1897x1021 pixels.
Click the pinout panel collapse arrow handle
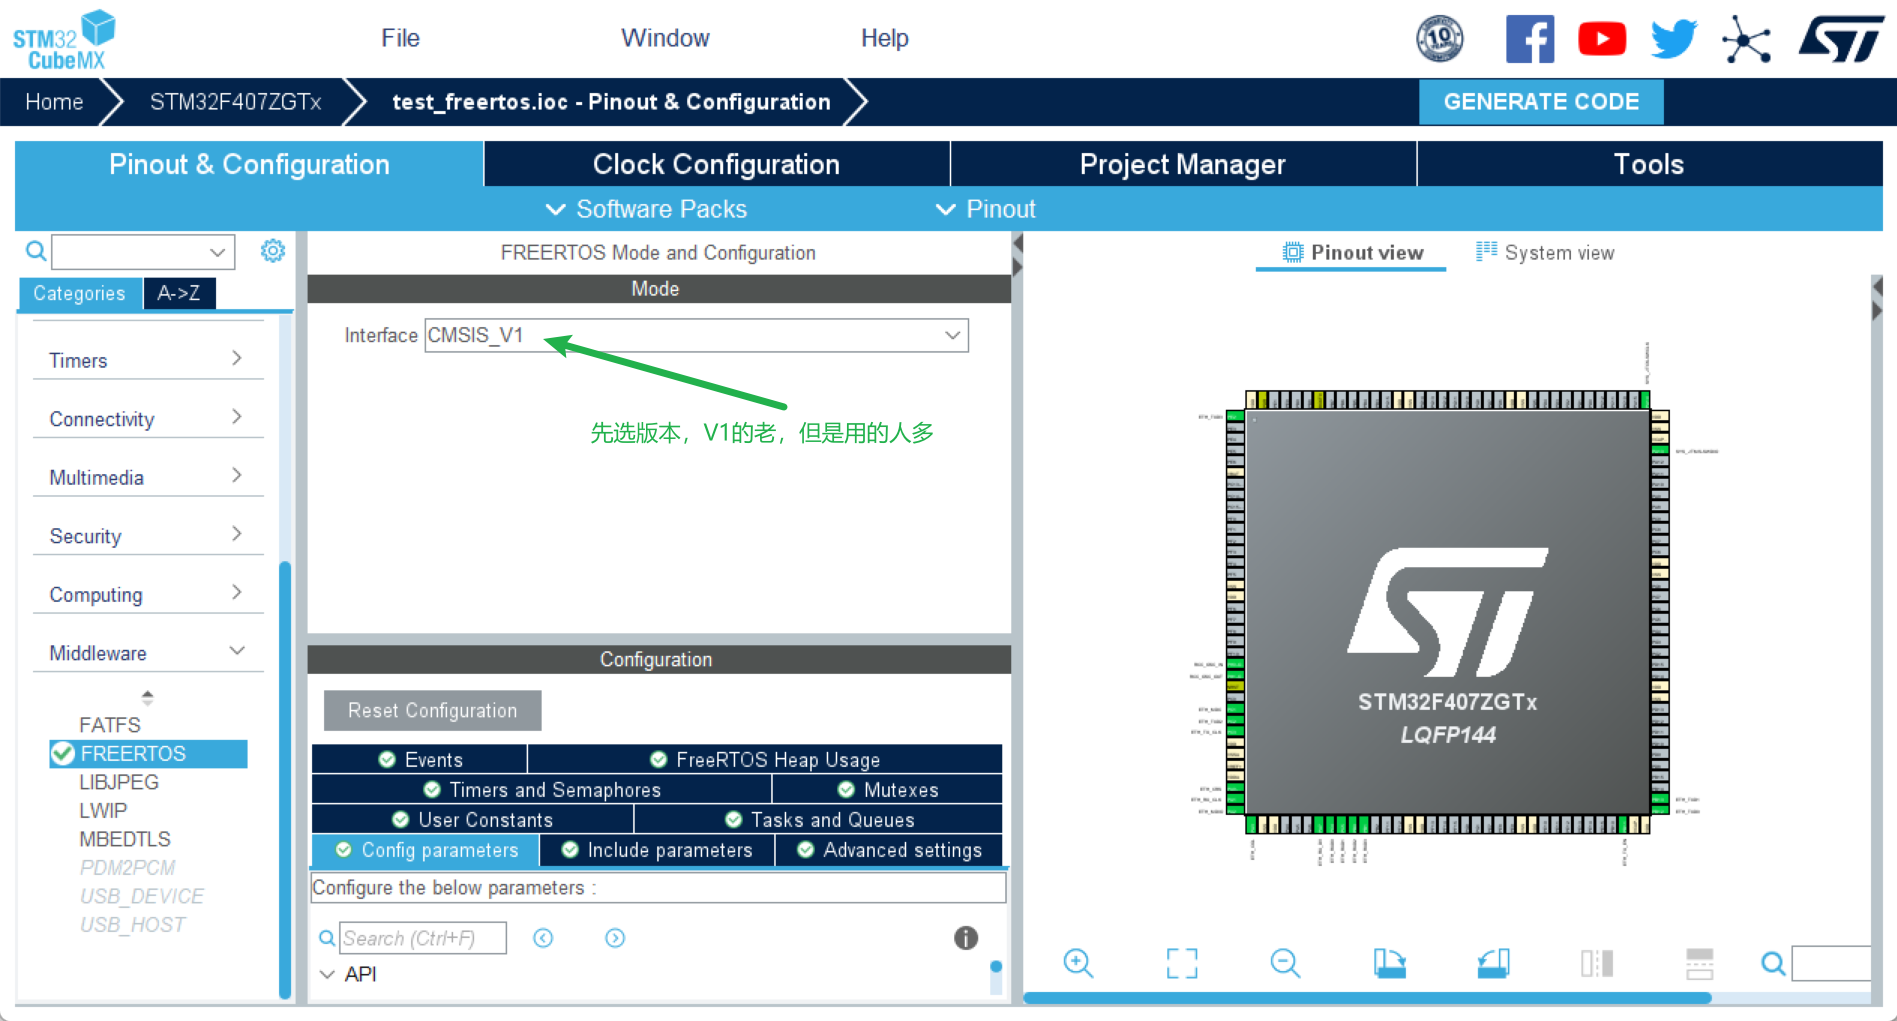click(x=1877, y=299)
